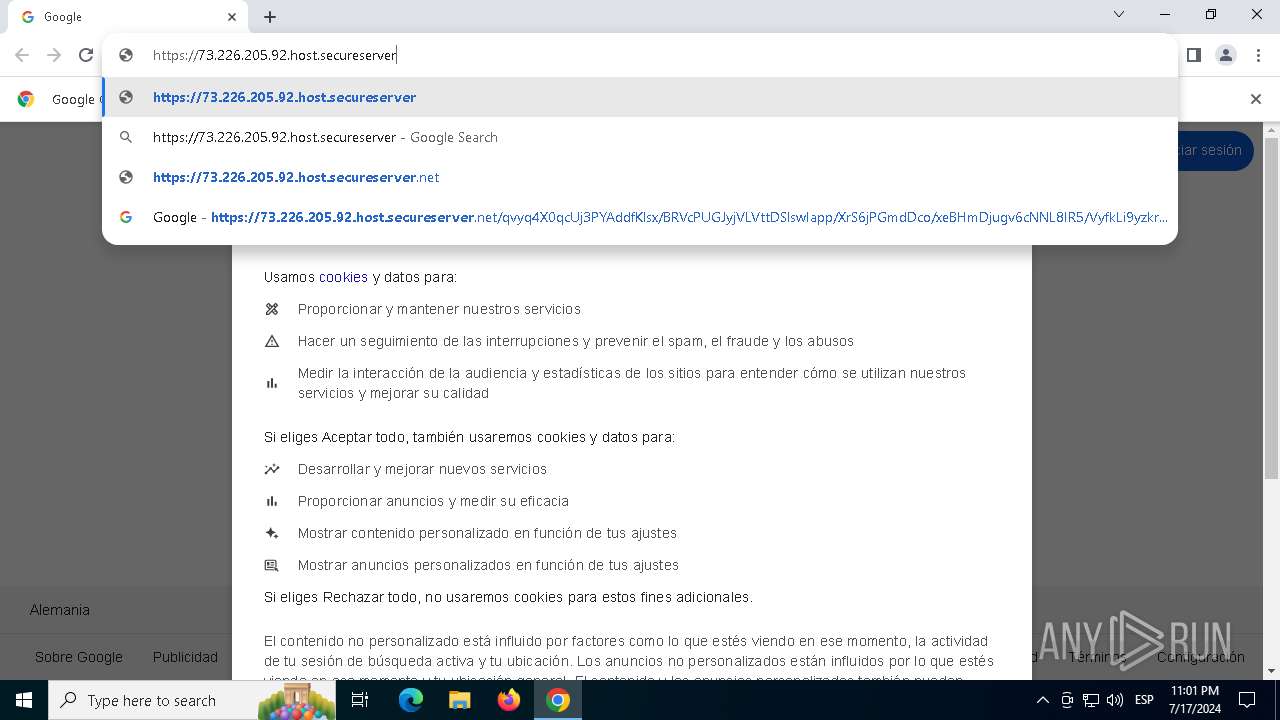This screenshot has width=1280, height=720.
Task: Click the ESP language indicator
Action: (1144, 700)
